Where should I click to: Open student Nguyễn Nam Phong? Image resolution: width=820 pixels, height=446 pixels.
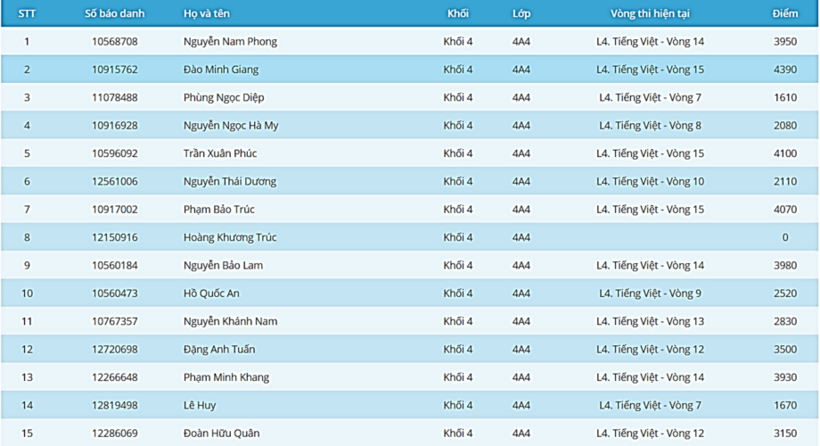click(230, 42)
